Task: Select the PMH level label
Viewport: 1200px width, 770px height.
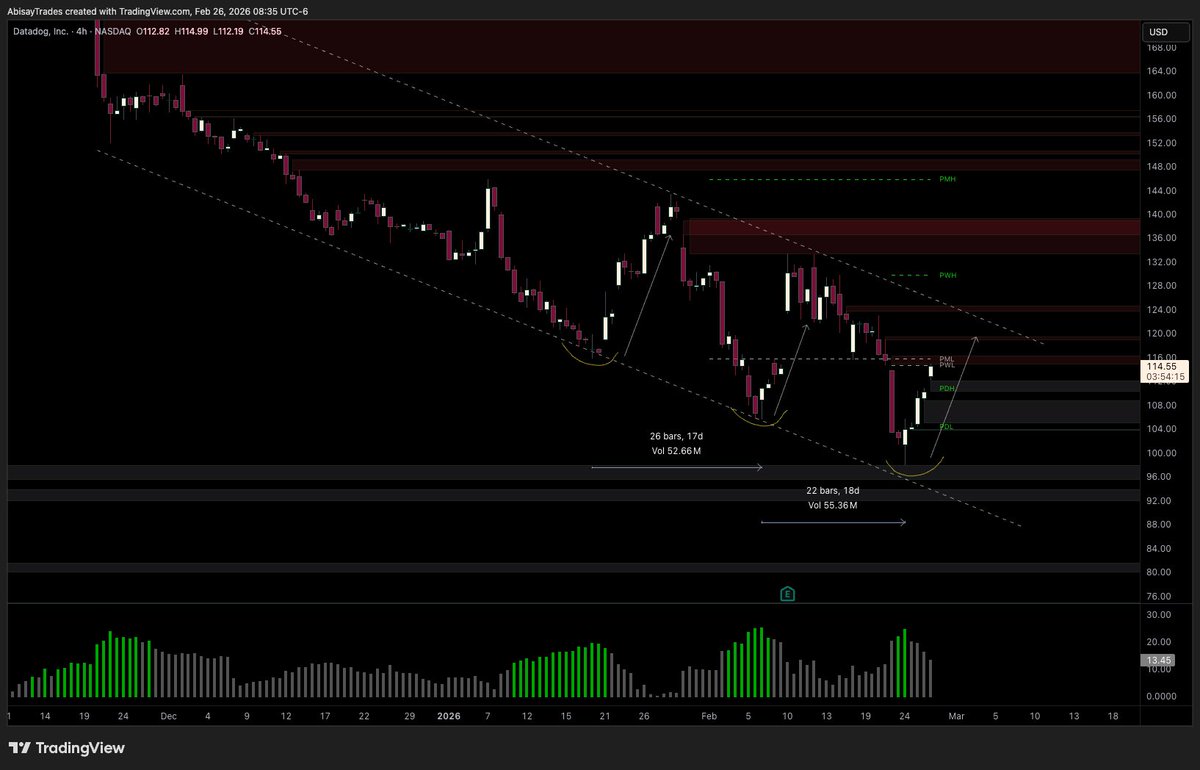Action: tap(947, 179)
